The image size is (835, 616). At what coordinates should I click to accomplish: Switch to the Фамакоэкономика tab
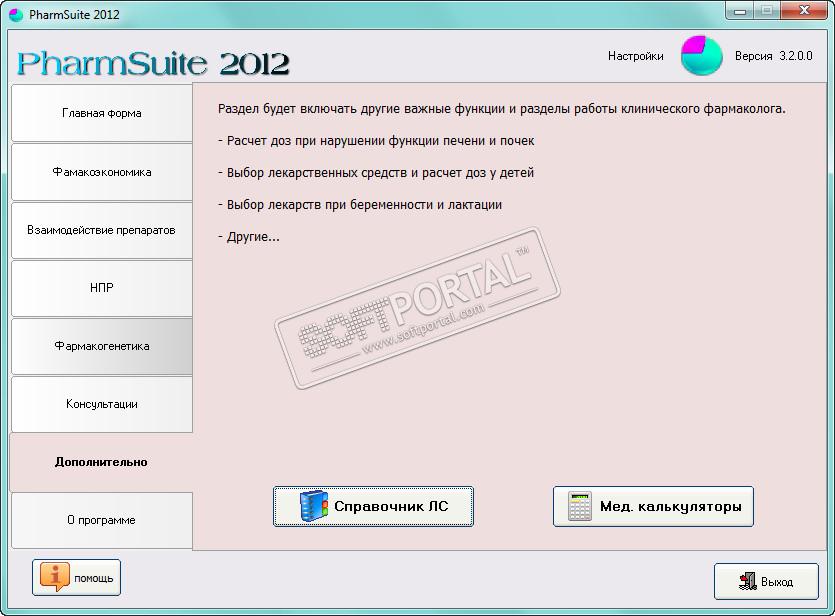(x=102, y=172)
